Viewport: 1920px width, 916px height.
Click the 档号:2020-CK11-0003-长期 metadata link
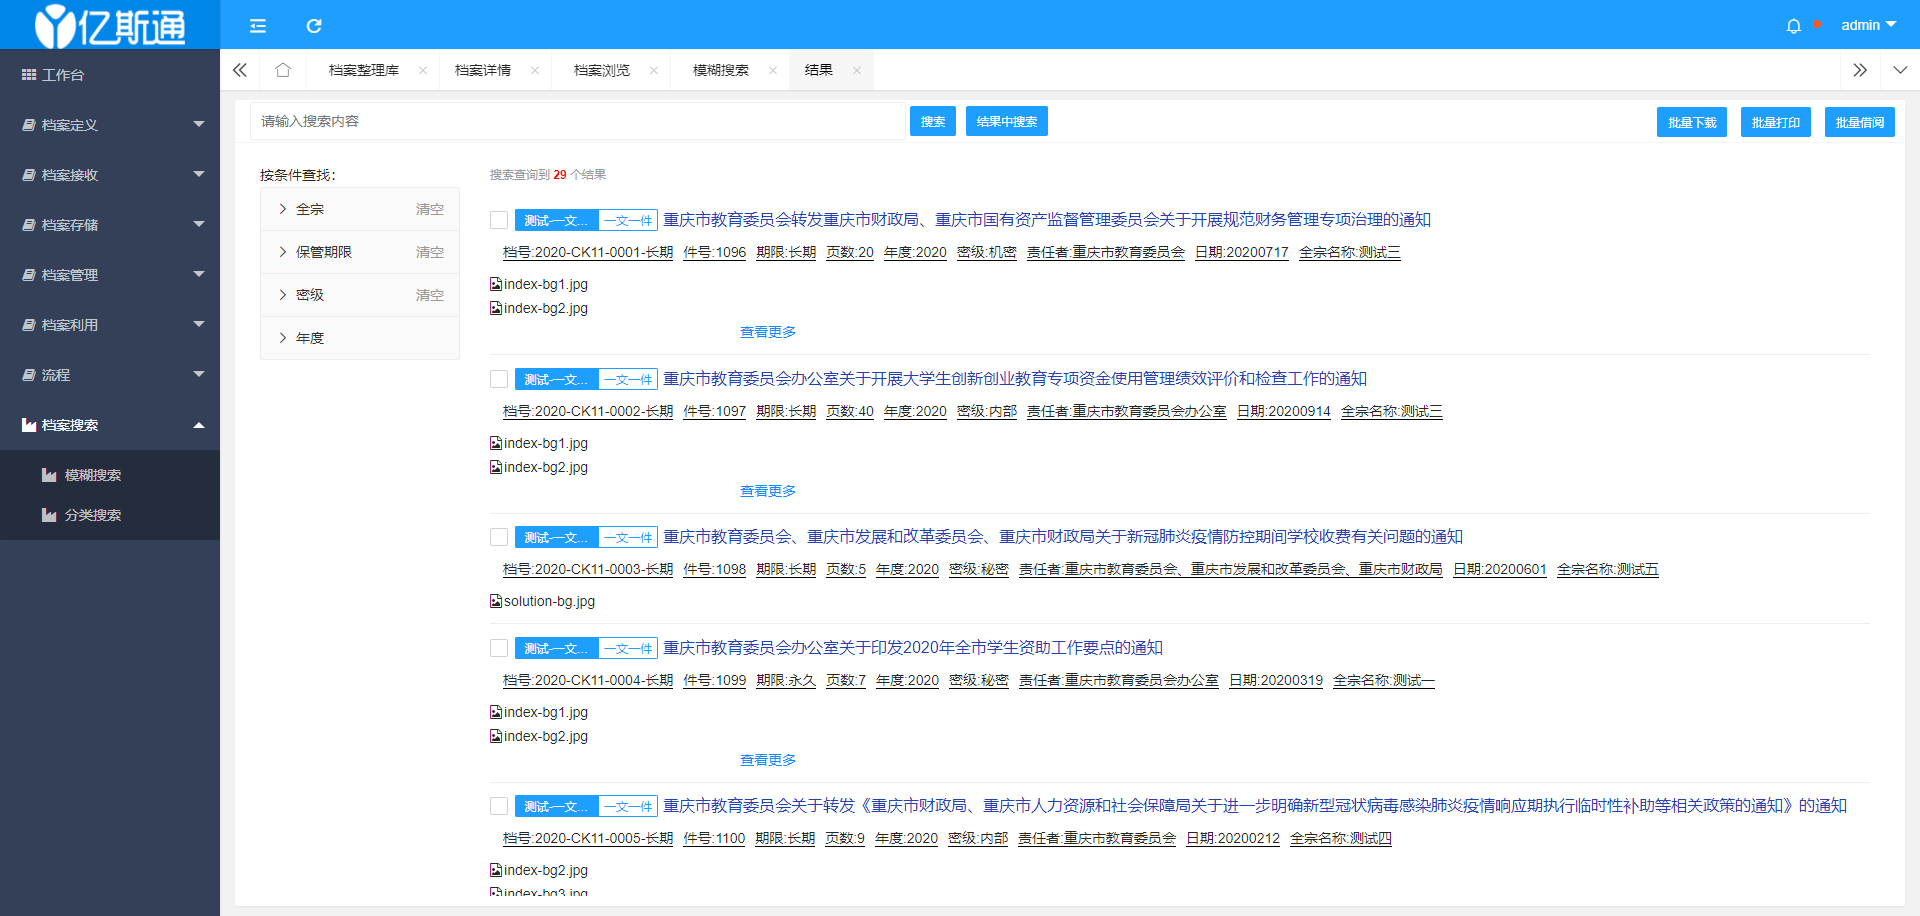pos(588,569)
